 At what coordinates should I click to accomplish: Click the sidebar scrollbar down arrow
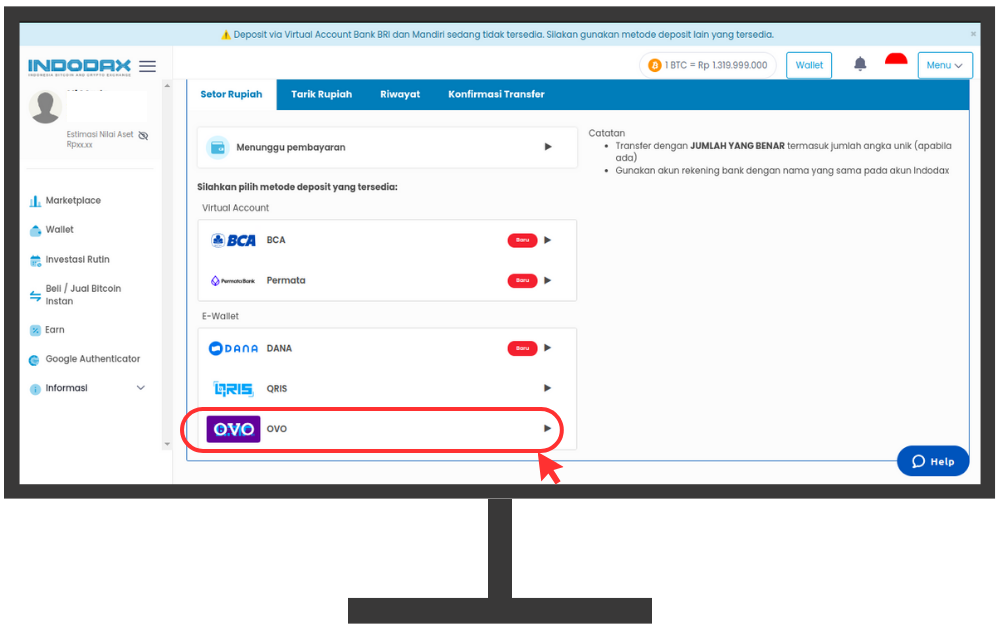coord(167,444)
